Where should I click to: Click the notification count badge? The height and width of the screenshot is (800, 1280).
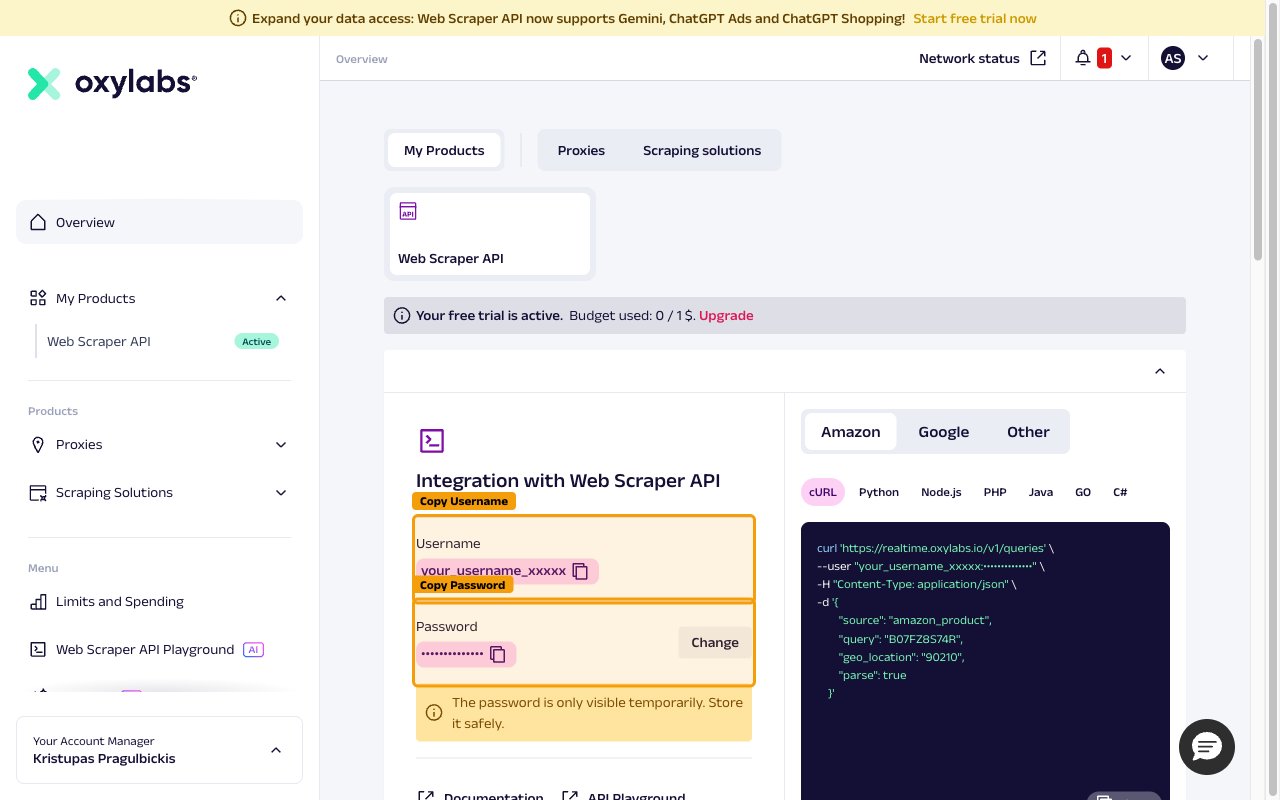pyautogui.click(x=1105, y=58)
